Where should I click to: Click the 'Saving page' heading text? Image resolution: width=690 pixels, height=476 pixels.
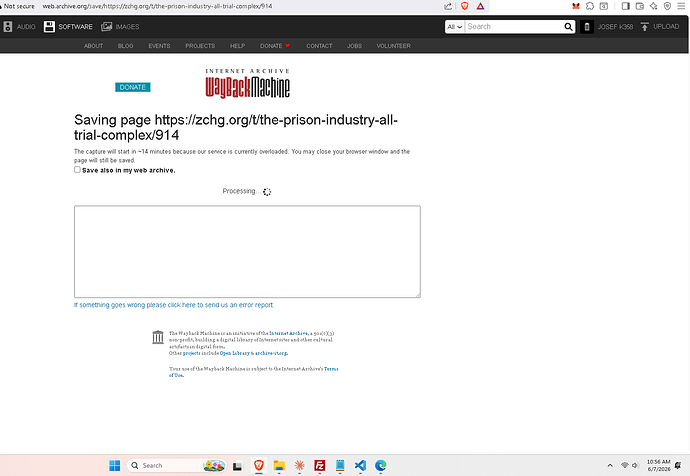point(236,127)
